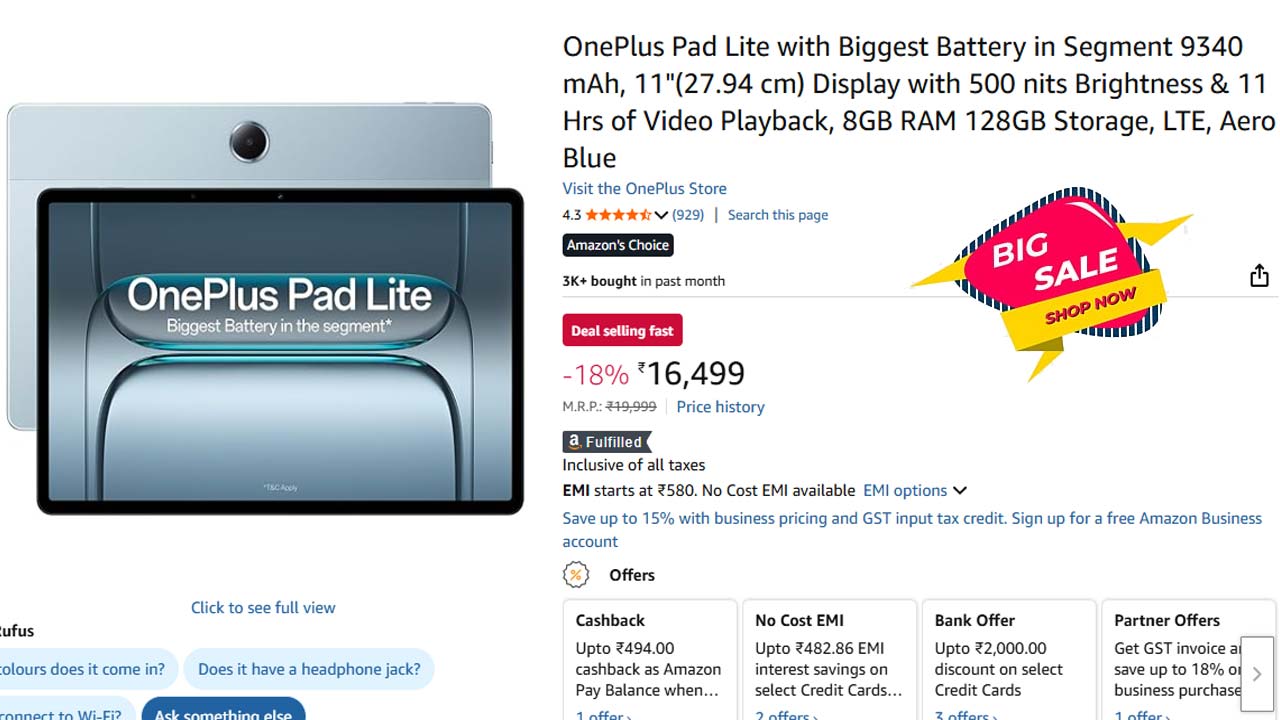
Task: Click the orange star rating icons
Action: click(618, 215)
